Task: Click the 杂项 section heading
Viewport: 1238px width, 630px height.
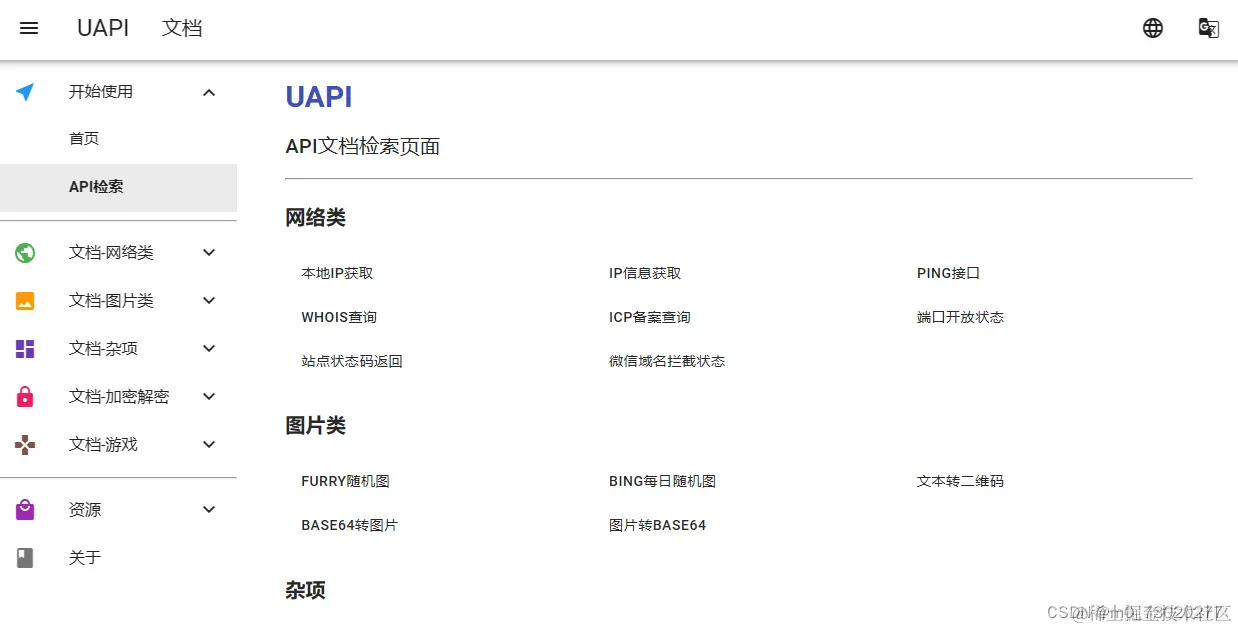Action: point(305,590)
